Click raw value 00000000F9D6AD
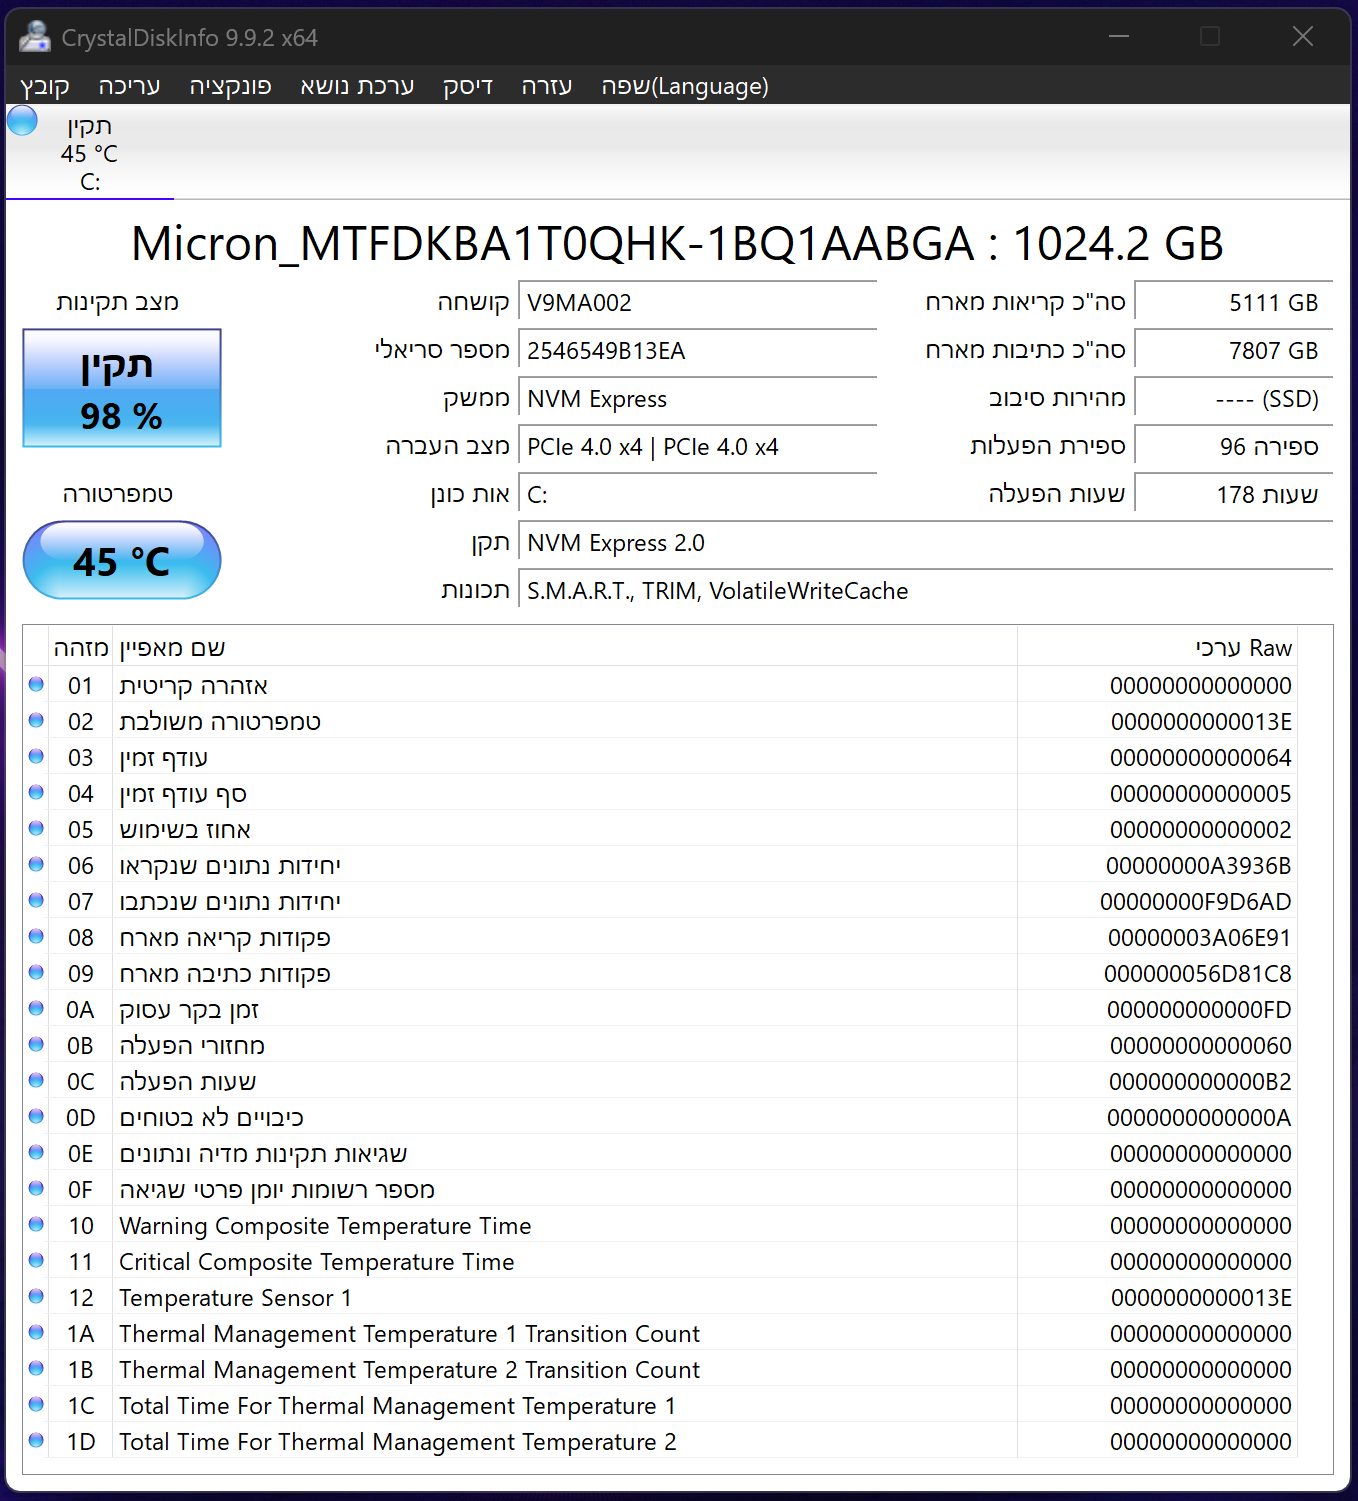The image size is (1358, 1501). pyautogui.click(x=1196, y=902)
